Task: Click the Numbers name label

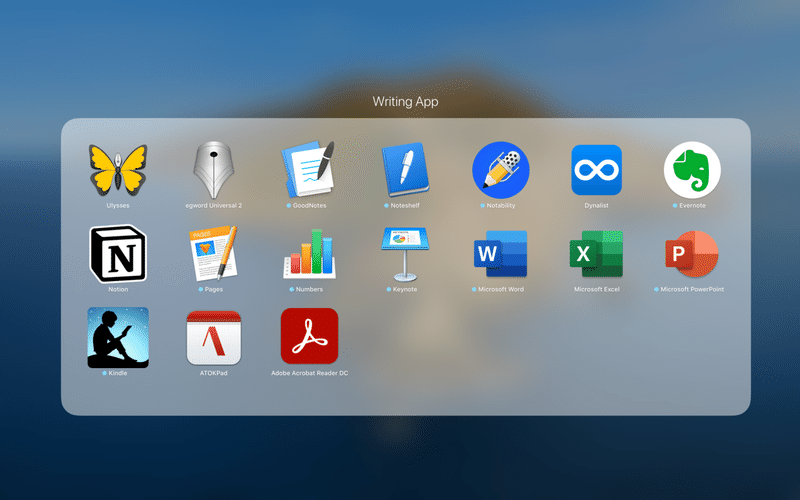Action: click(x=309, y=289)
